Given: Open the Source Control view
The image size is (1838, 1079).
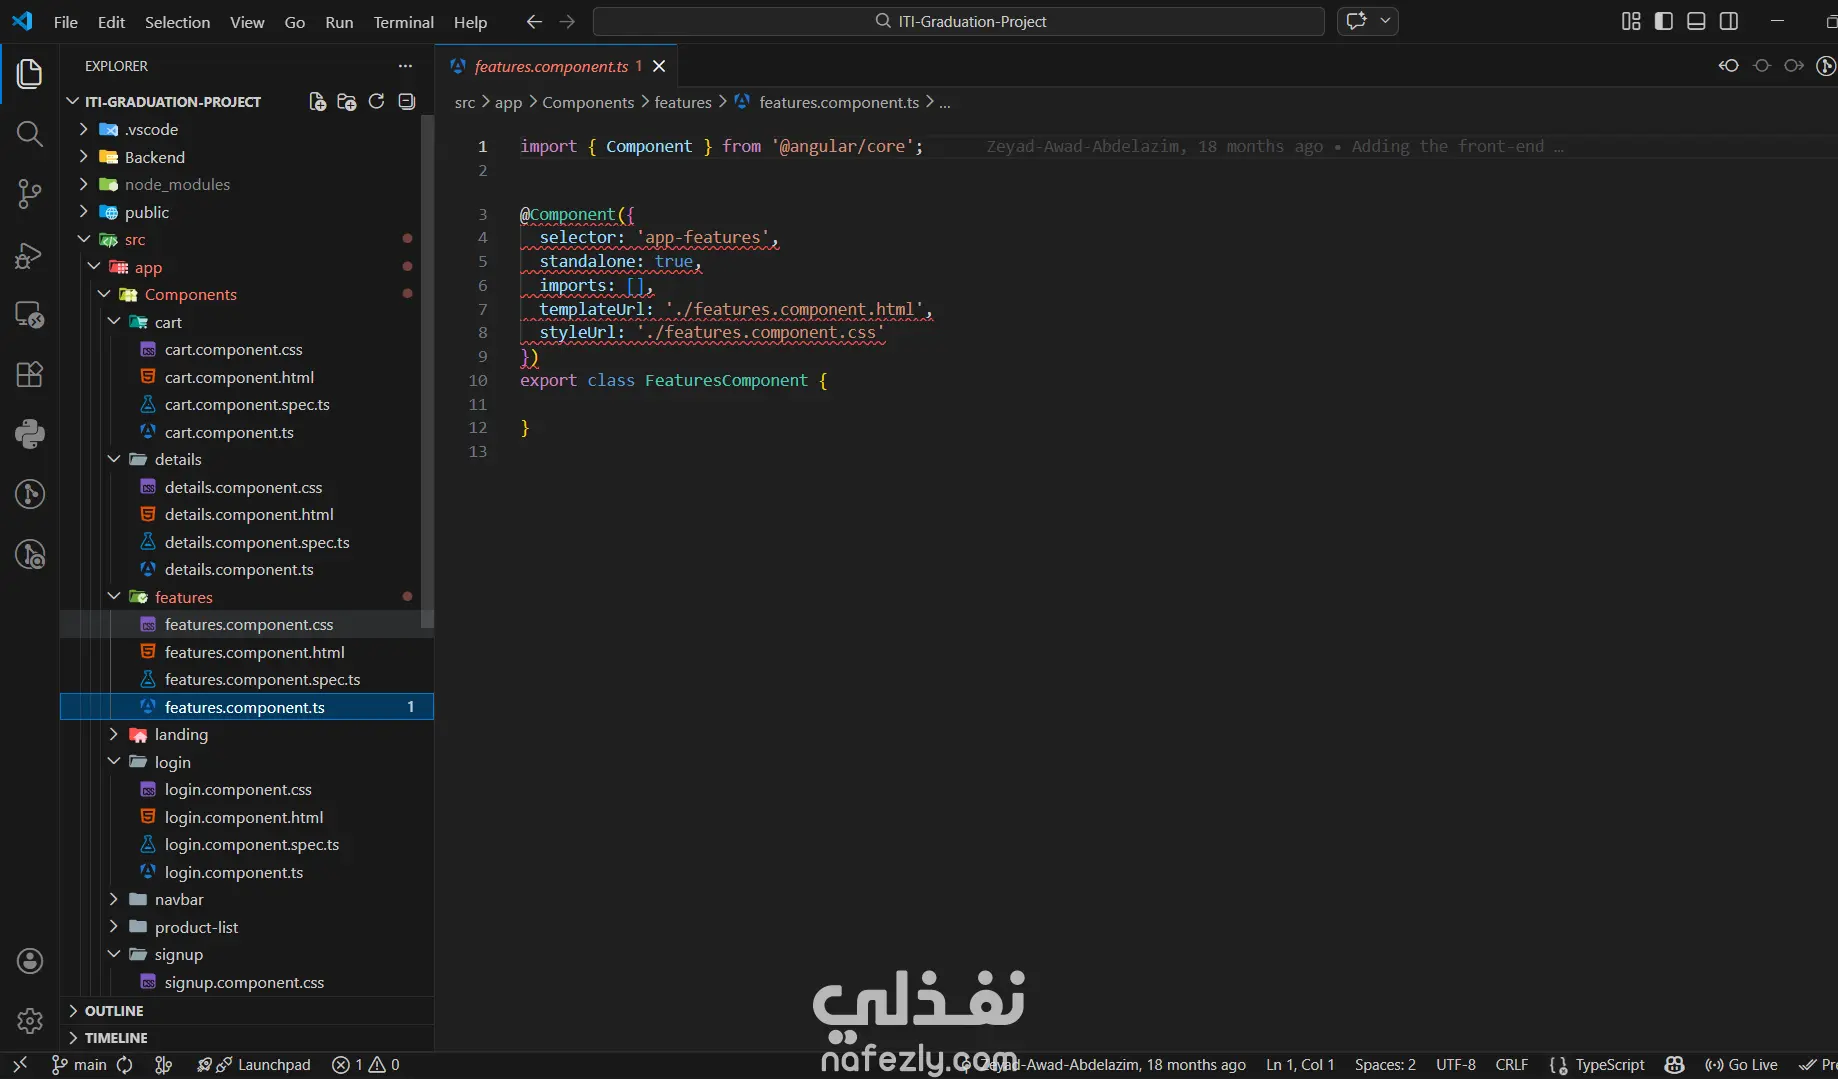Looking at the screenshot, I should [30, 194].
